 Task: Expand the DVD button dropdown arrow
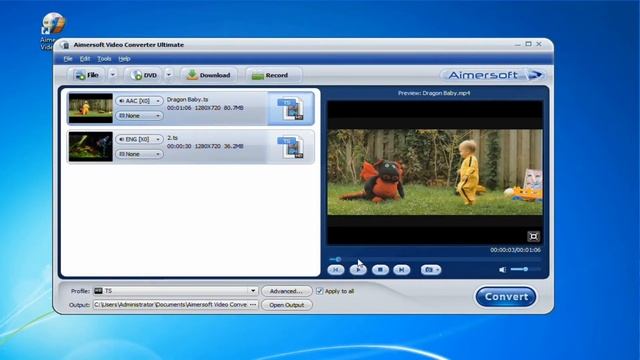pyautogui.click(x=169, y=75)
